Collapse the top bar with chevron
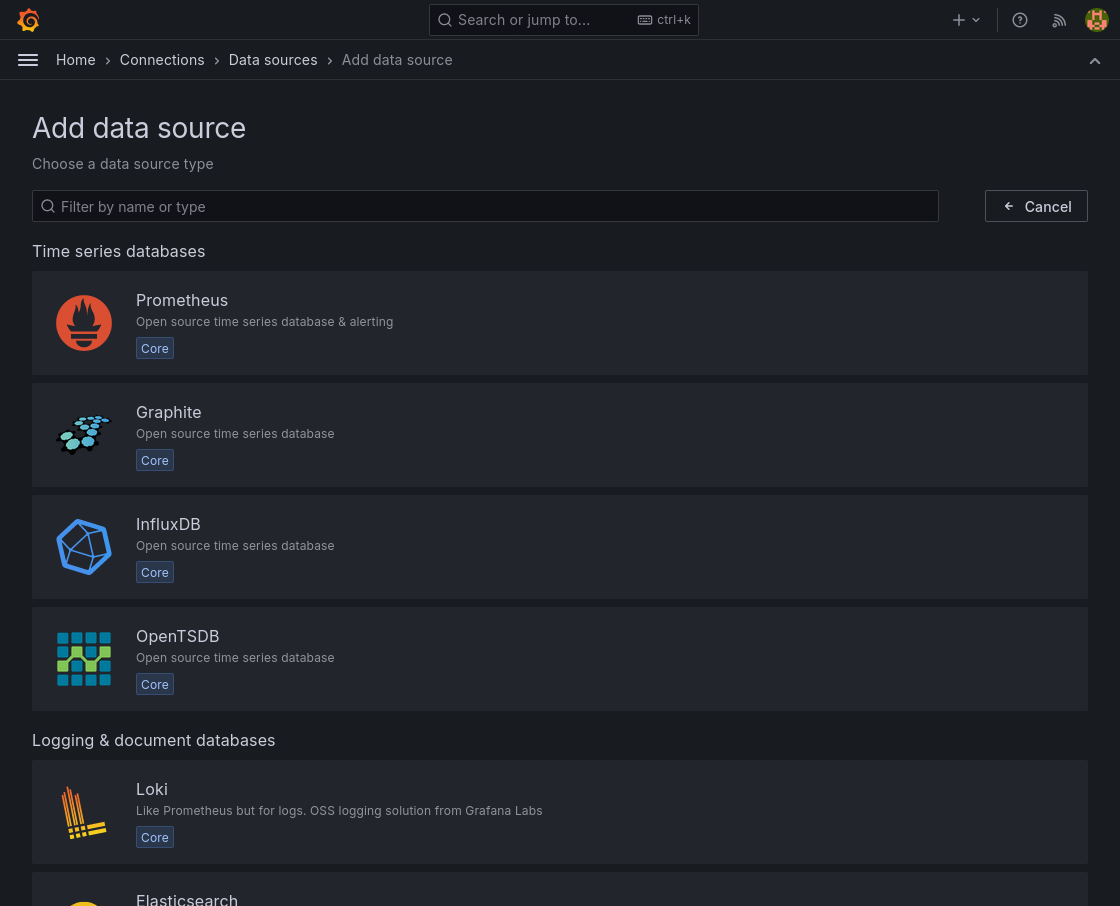This screenshot has width=1120, height=906. pos(1095,60)
